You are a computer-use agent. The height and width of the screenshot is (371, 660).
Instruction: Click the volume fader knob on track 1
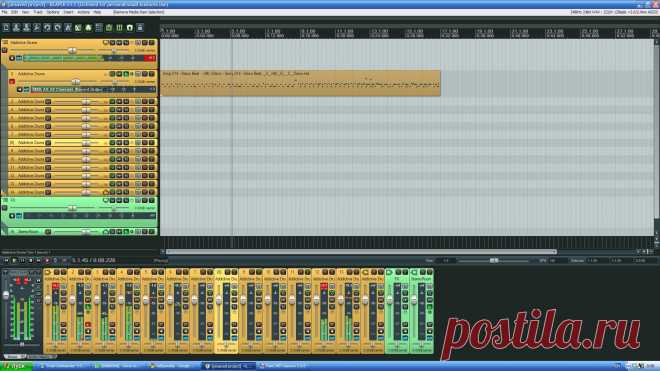tap(72, 51)
